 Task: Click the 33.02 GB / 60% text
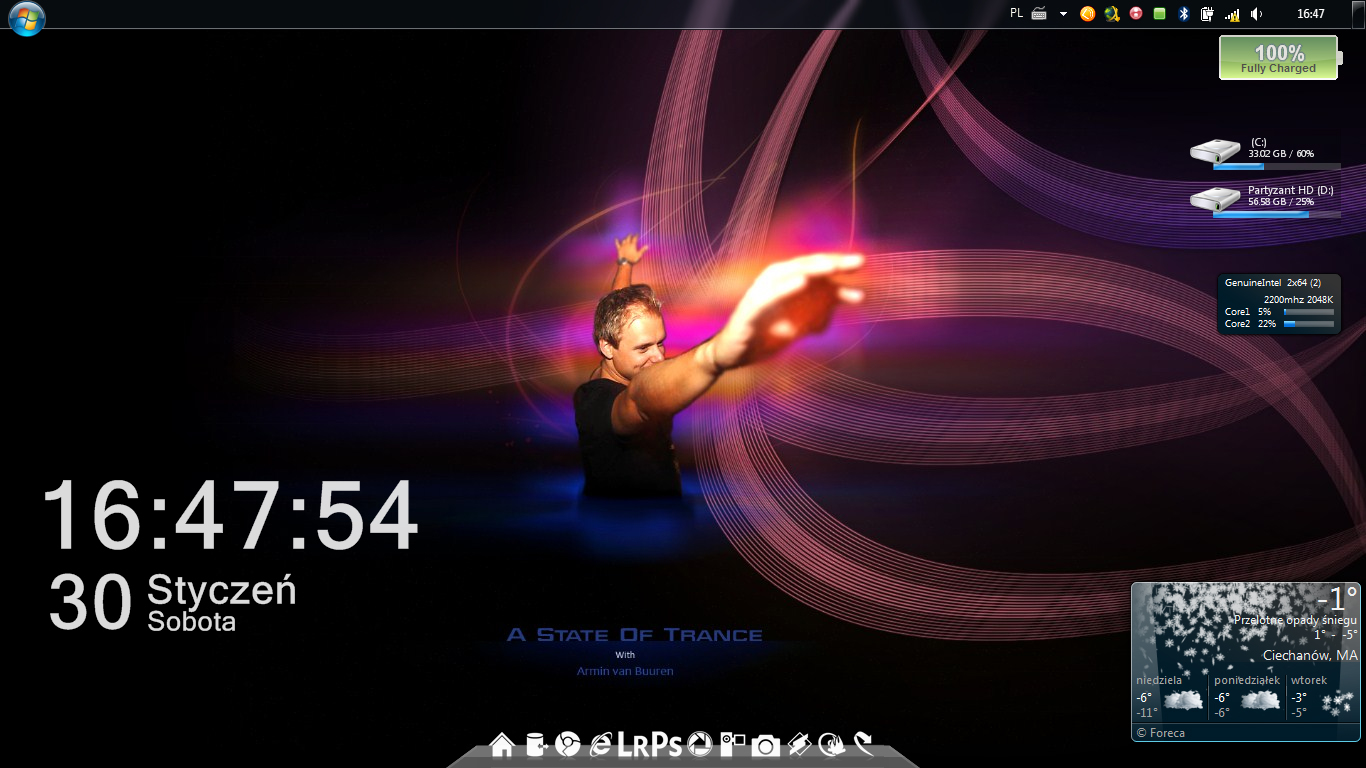tap(1281, 154)
